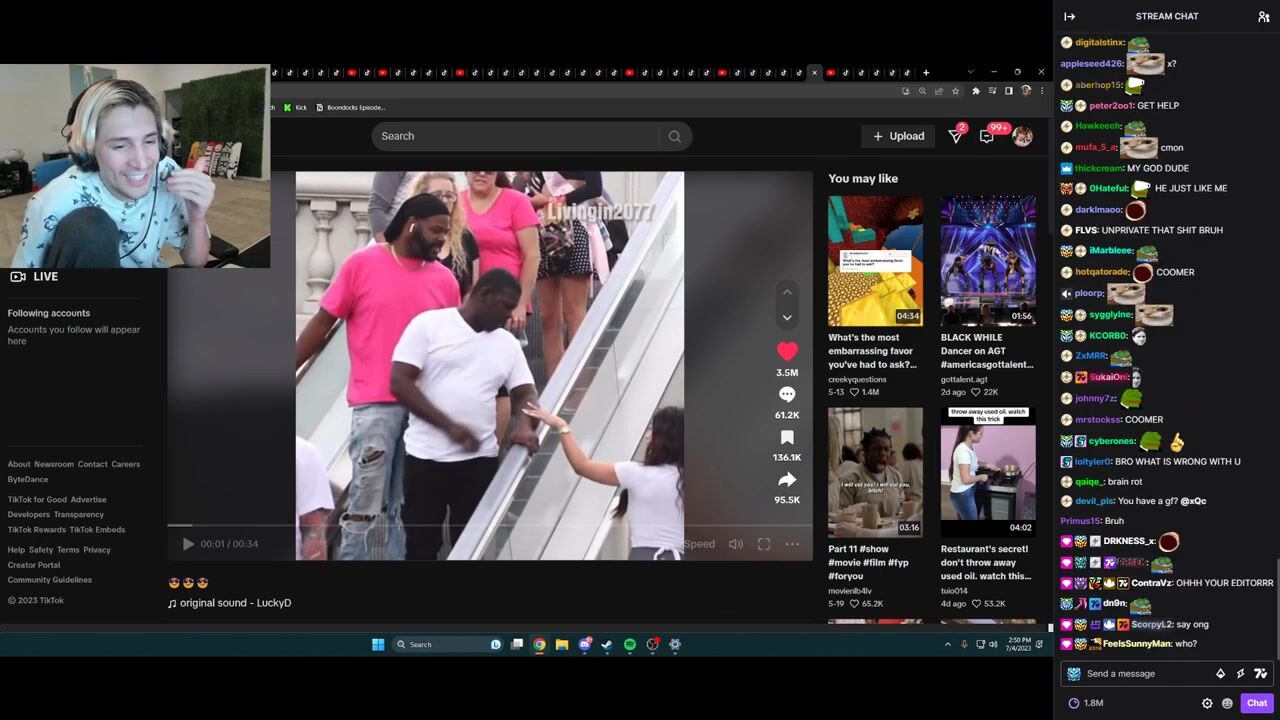This screenshot has width=1280, height=720.
Task: Open Steam from the taskbar
Action: point(606,644)
